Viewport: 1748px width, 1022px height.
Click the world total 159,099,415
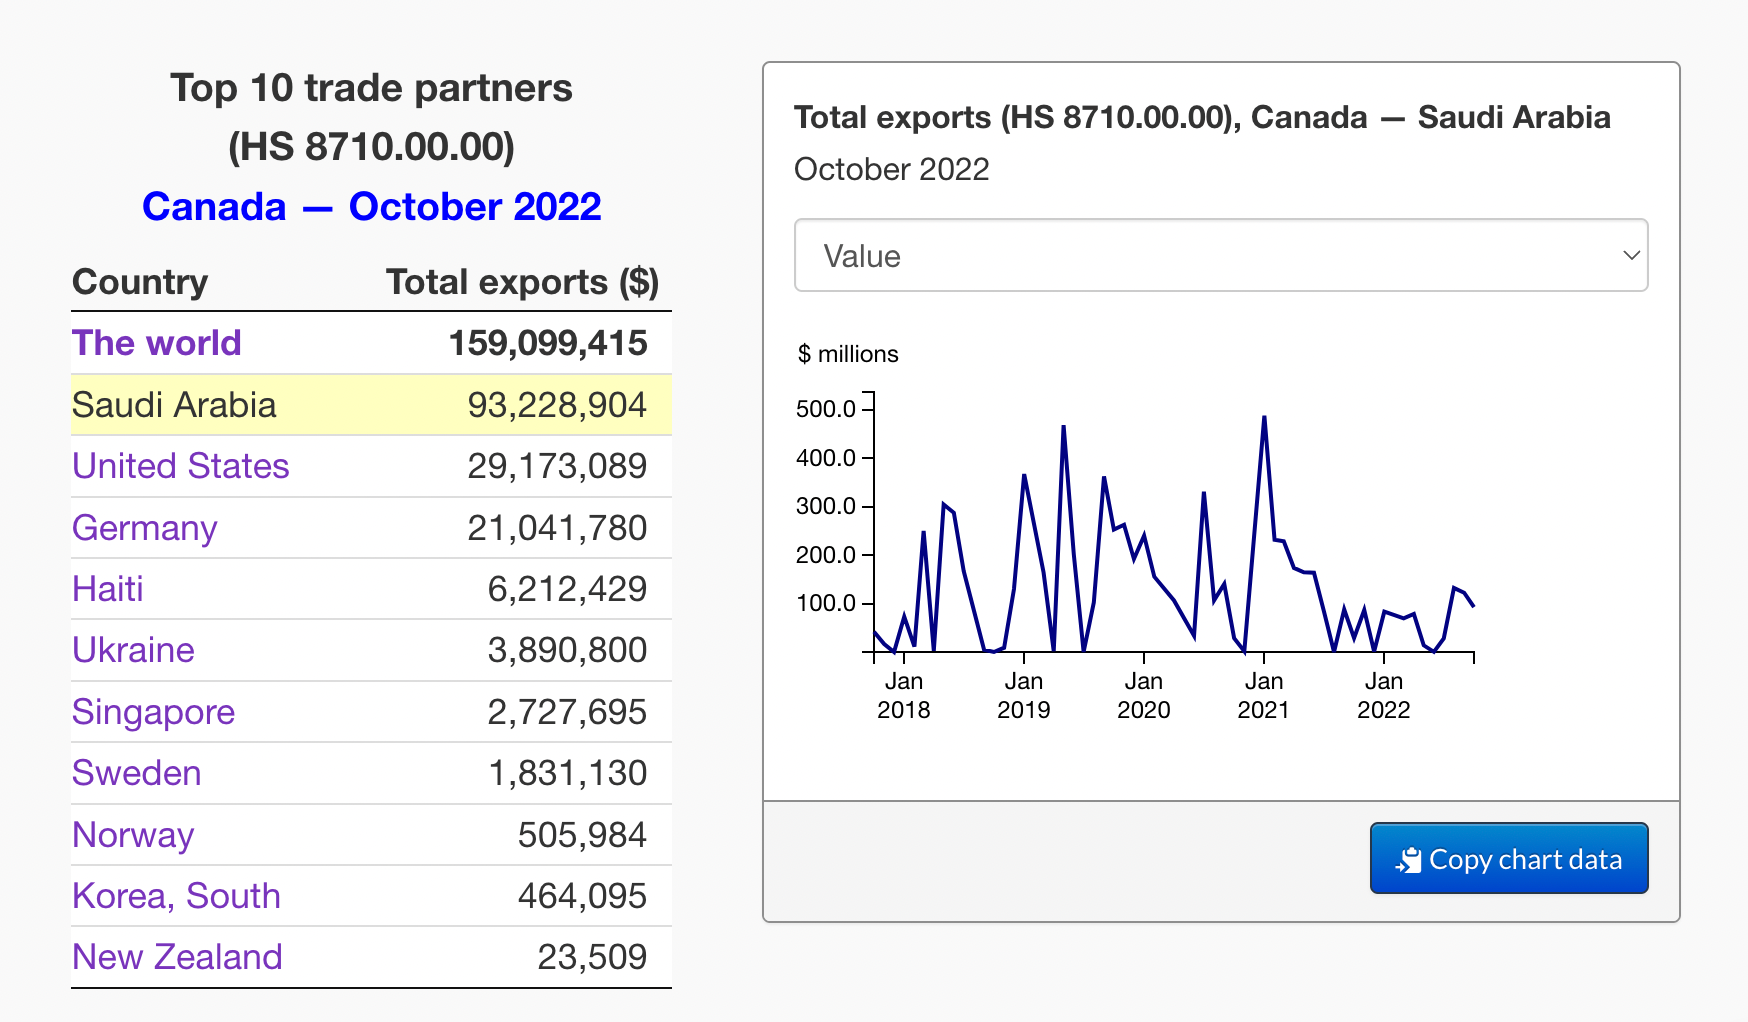coord(548,343)
